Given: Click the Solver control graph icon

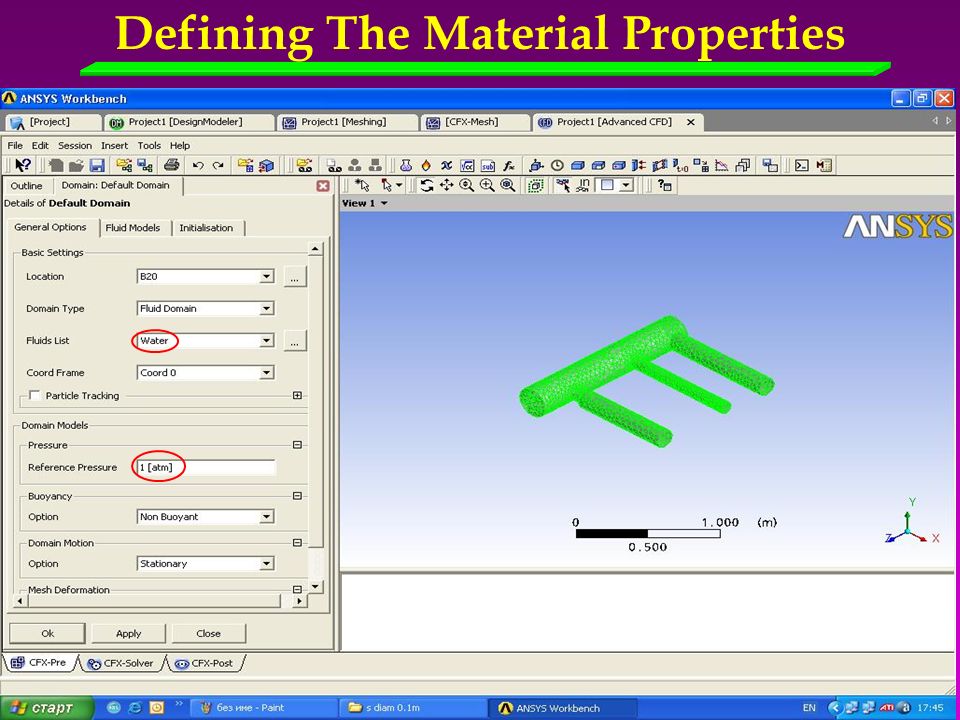Looking at the screenshot, I should point(722,165).
